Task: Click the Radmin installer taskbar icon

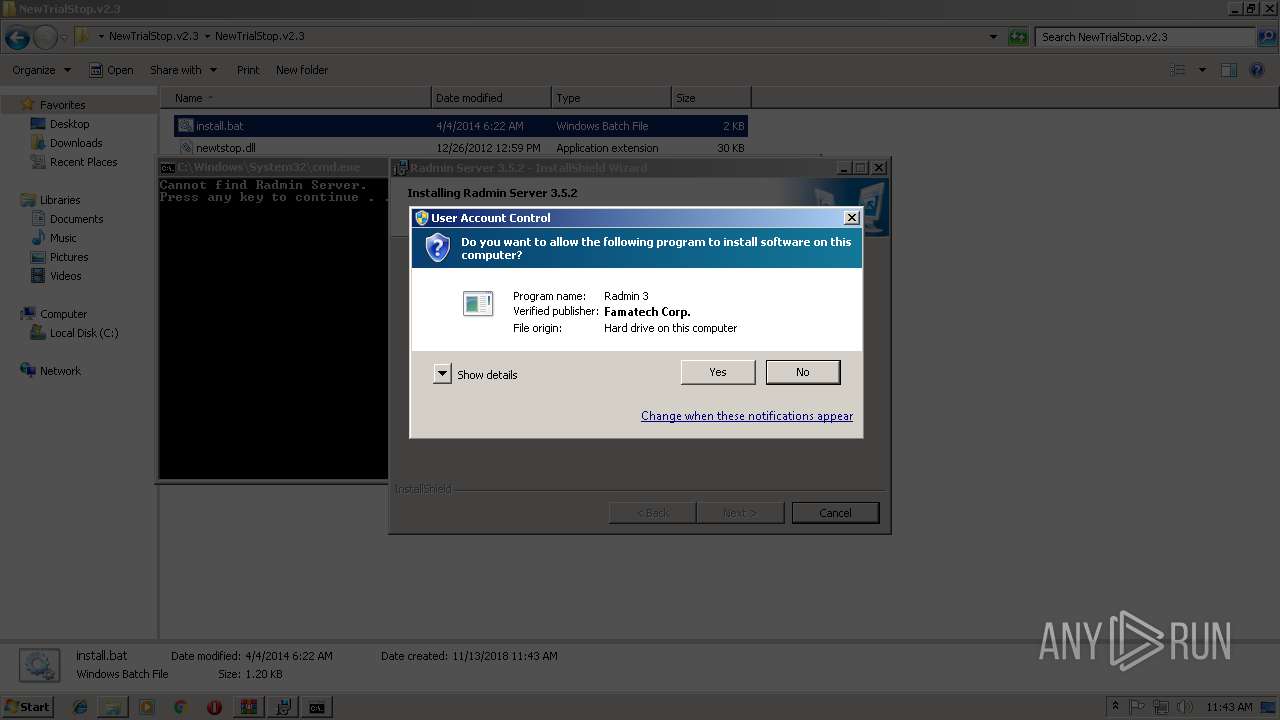Action: point(282,707)
